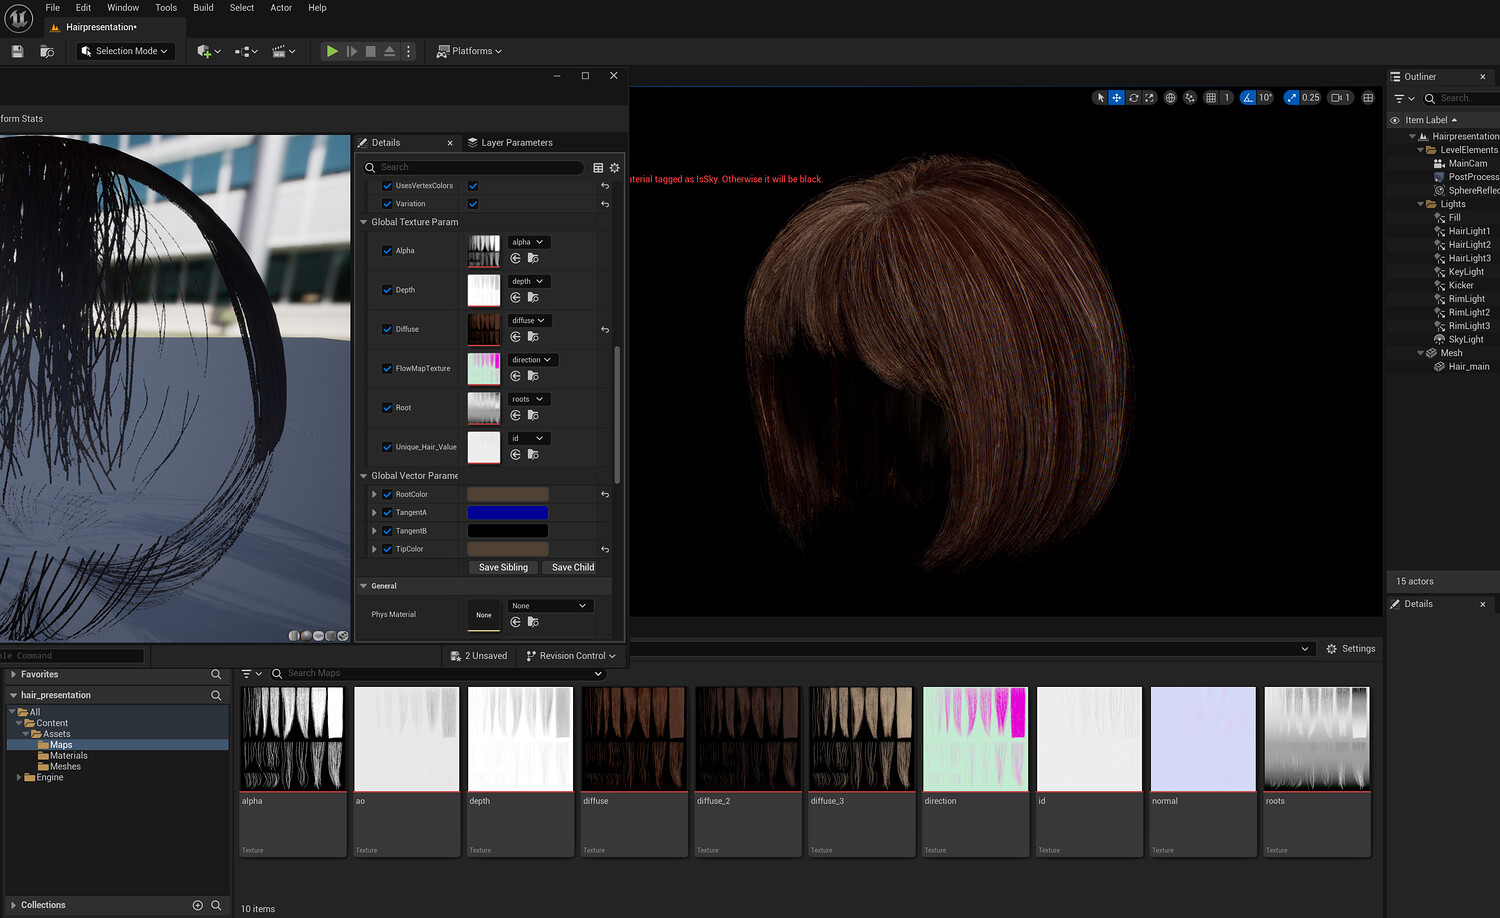This screenshot has width=1500, height=918.
Task: Toggle rotation angle snapping icon
Action: click(1249, 98)
